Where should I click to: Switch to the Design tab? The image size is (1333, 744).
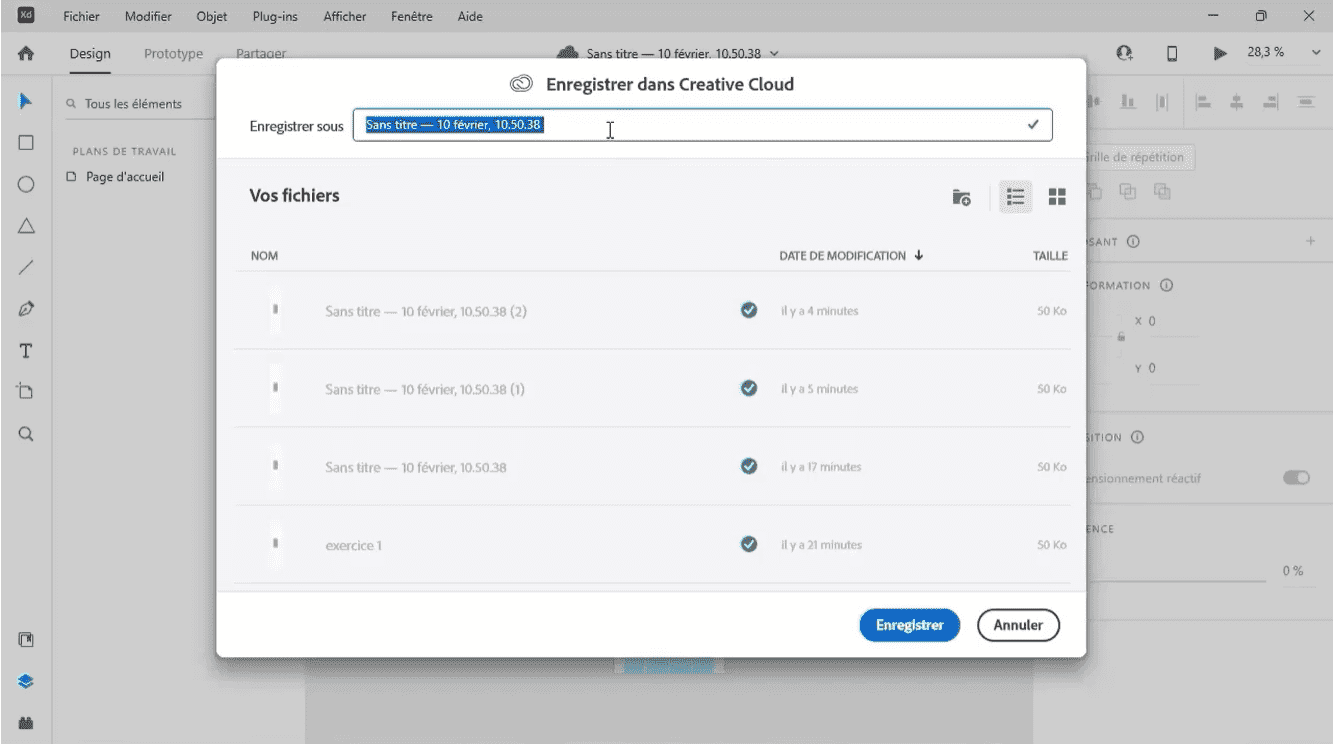[x=90, y=54]
